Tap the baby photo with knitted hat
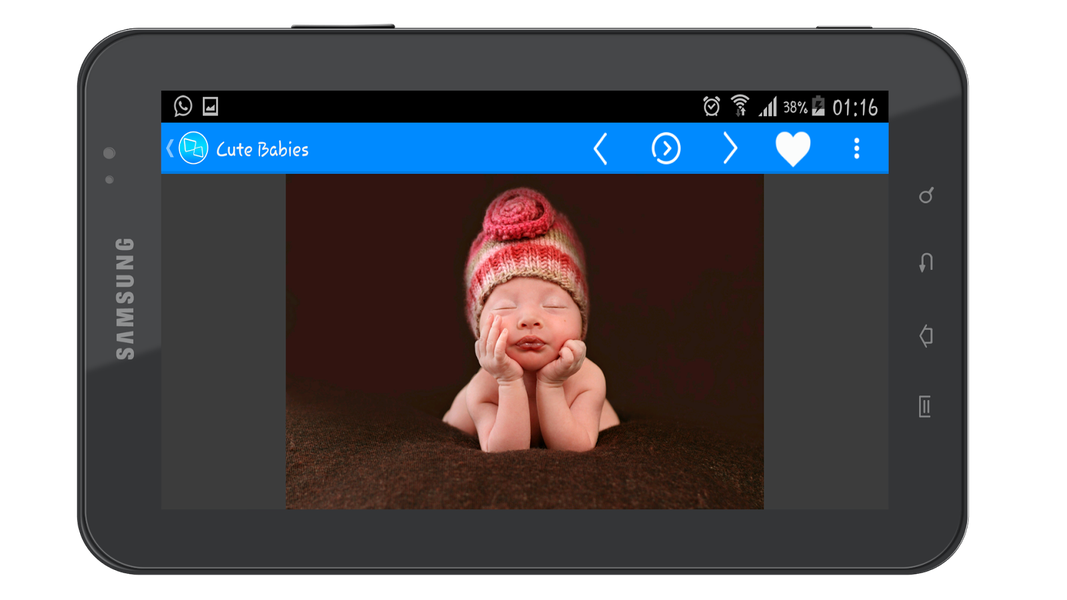 pyautogui.click(x=524, y=341)
